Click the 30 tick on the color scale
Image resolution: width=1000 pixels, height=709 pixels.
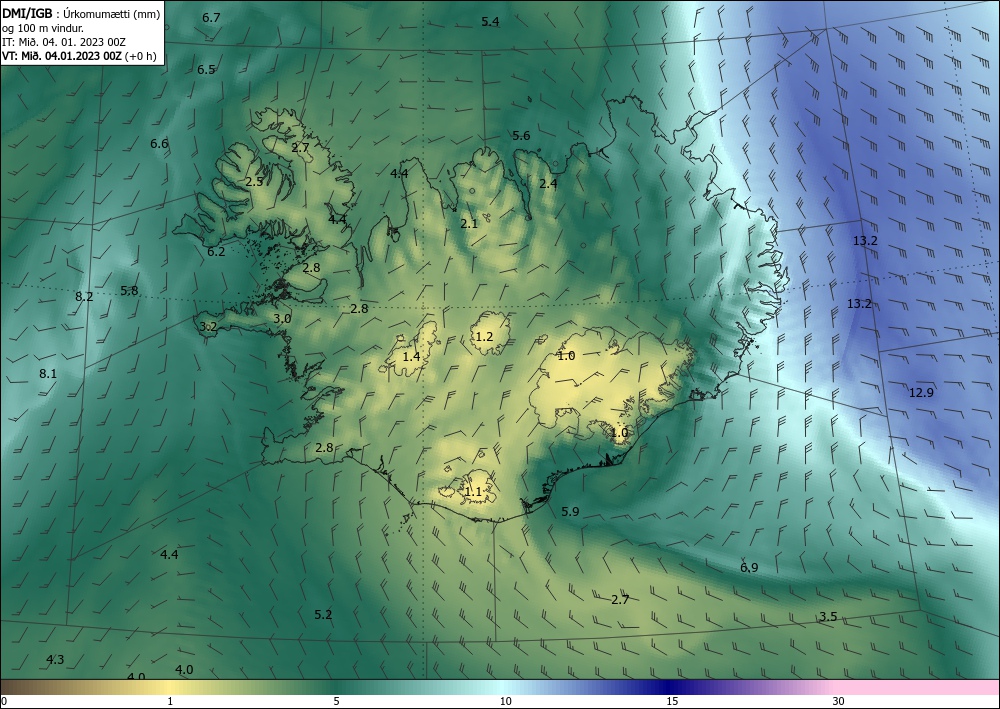coord(838,701)
